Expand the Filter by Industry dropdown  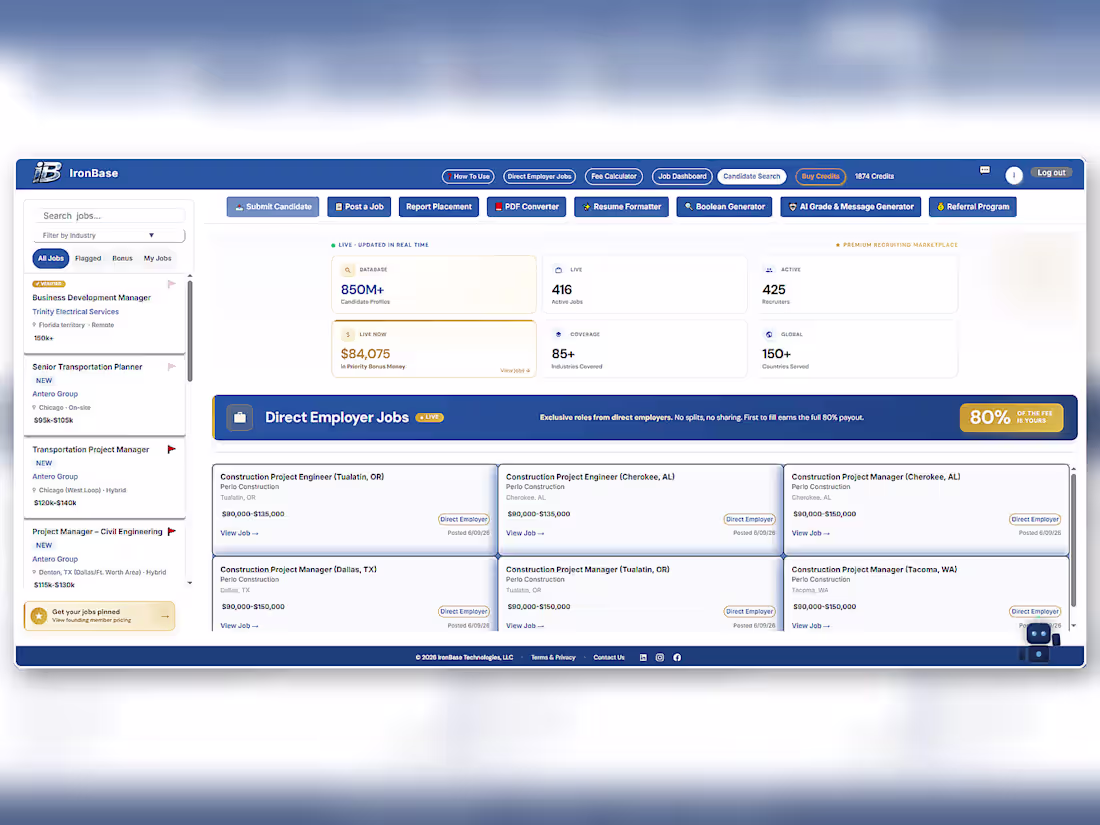[109, 236]
